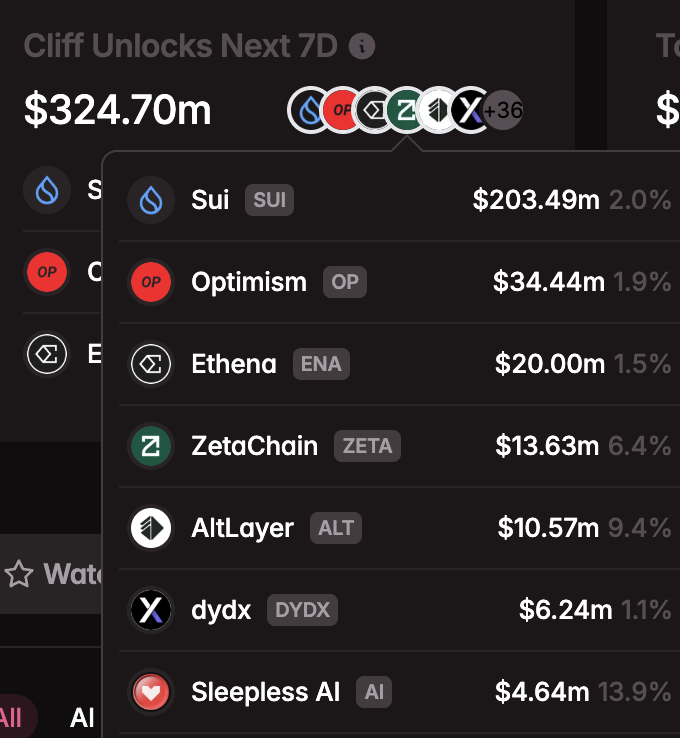Select the All category tab
Image resolution: width=680 pixels, height=738 pixels.
point(10,718)
